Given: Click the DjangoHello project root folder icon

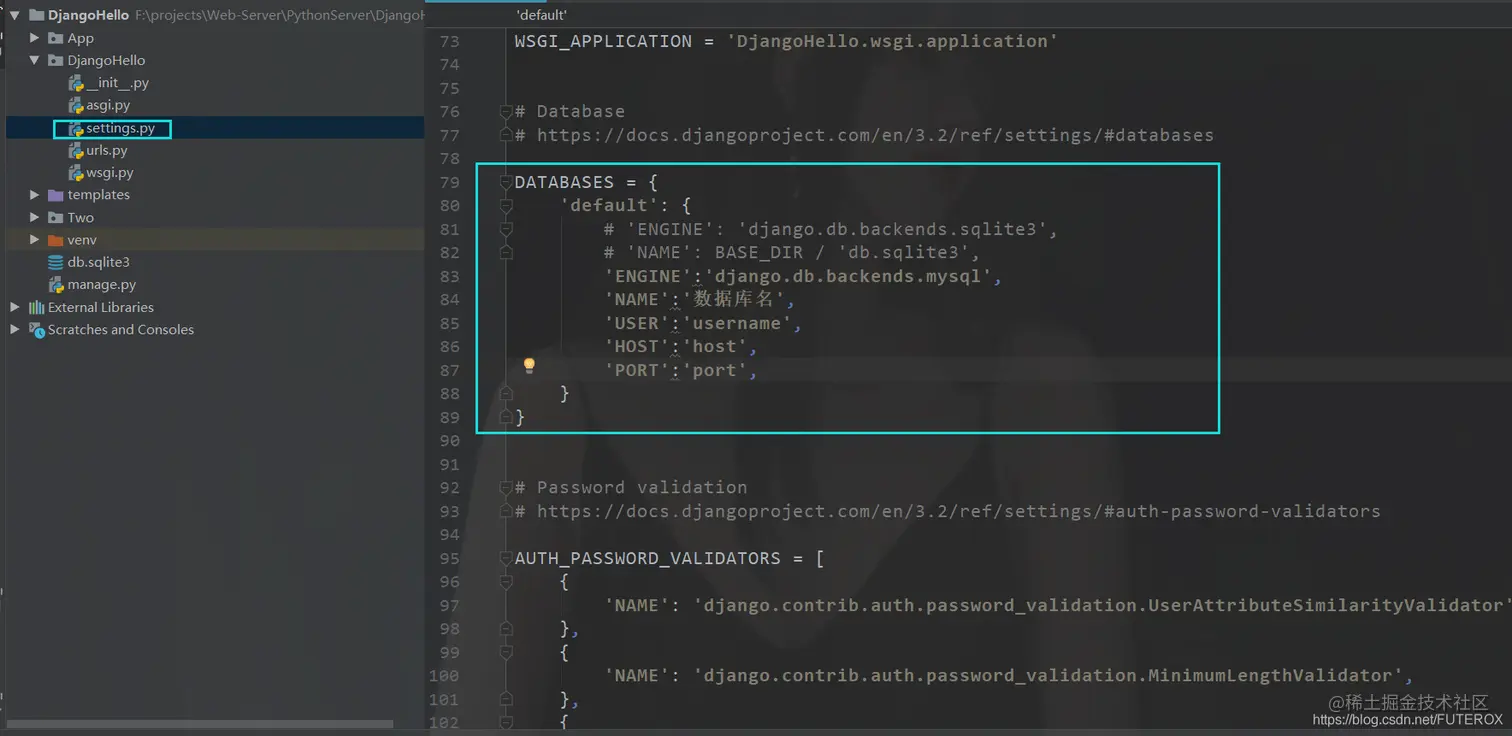Looking at the screenshot, I should (x=37, y=15).
